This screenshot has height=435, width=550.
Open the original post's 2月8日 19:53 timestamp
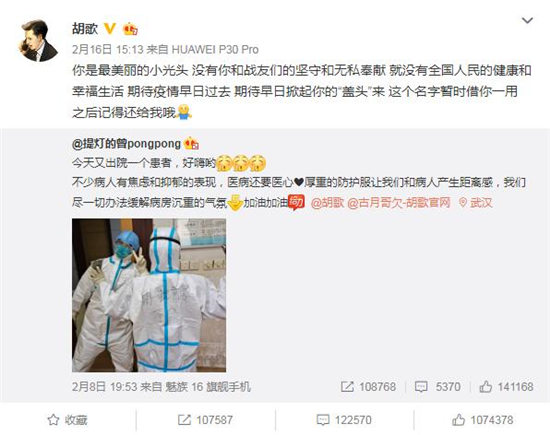pyautogui.click(x=104, y=387)
